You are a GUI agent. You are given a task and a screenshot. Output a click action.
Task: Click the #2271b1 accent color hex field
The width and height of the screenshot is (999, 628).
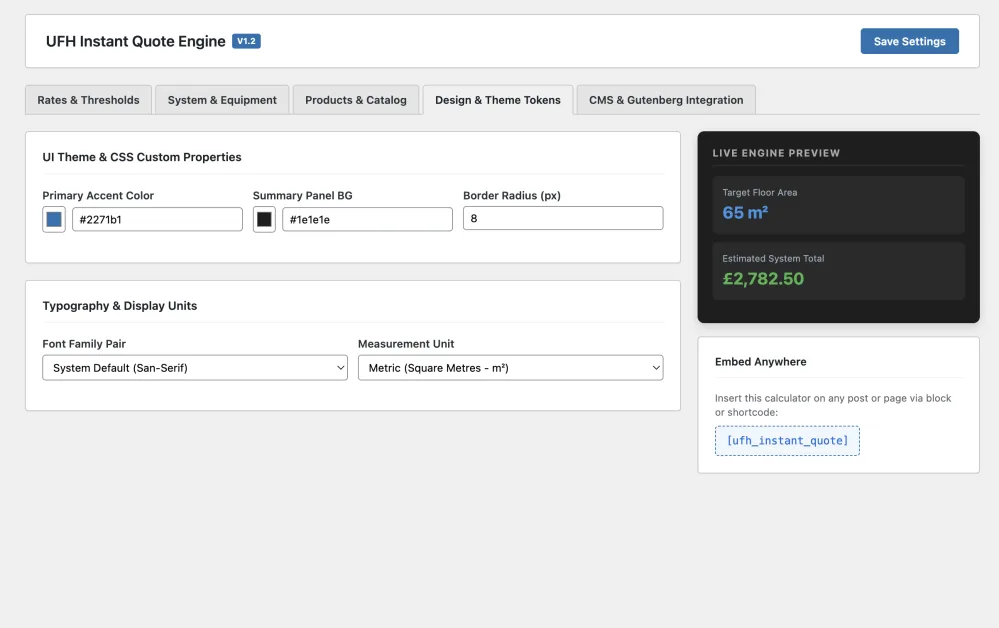coord(157,219)
